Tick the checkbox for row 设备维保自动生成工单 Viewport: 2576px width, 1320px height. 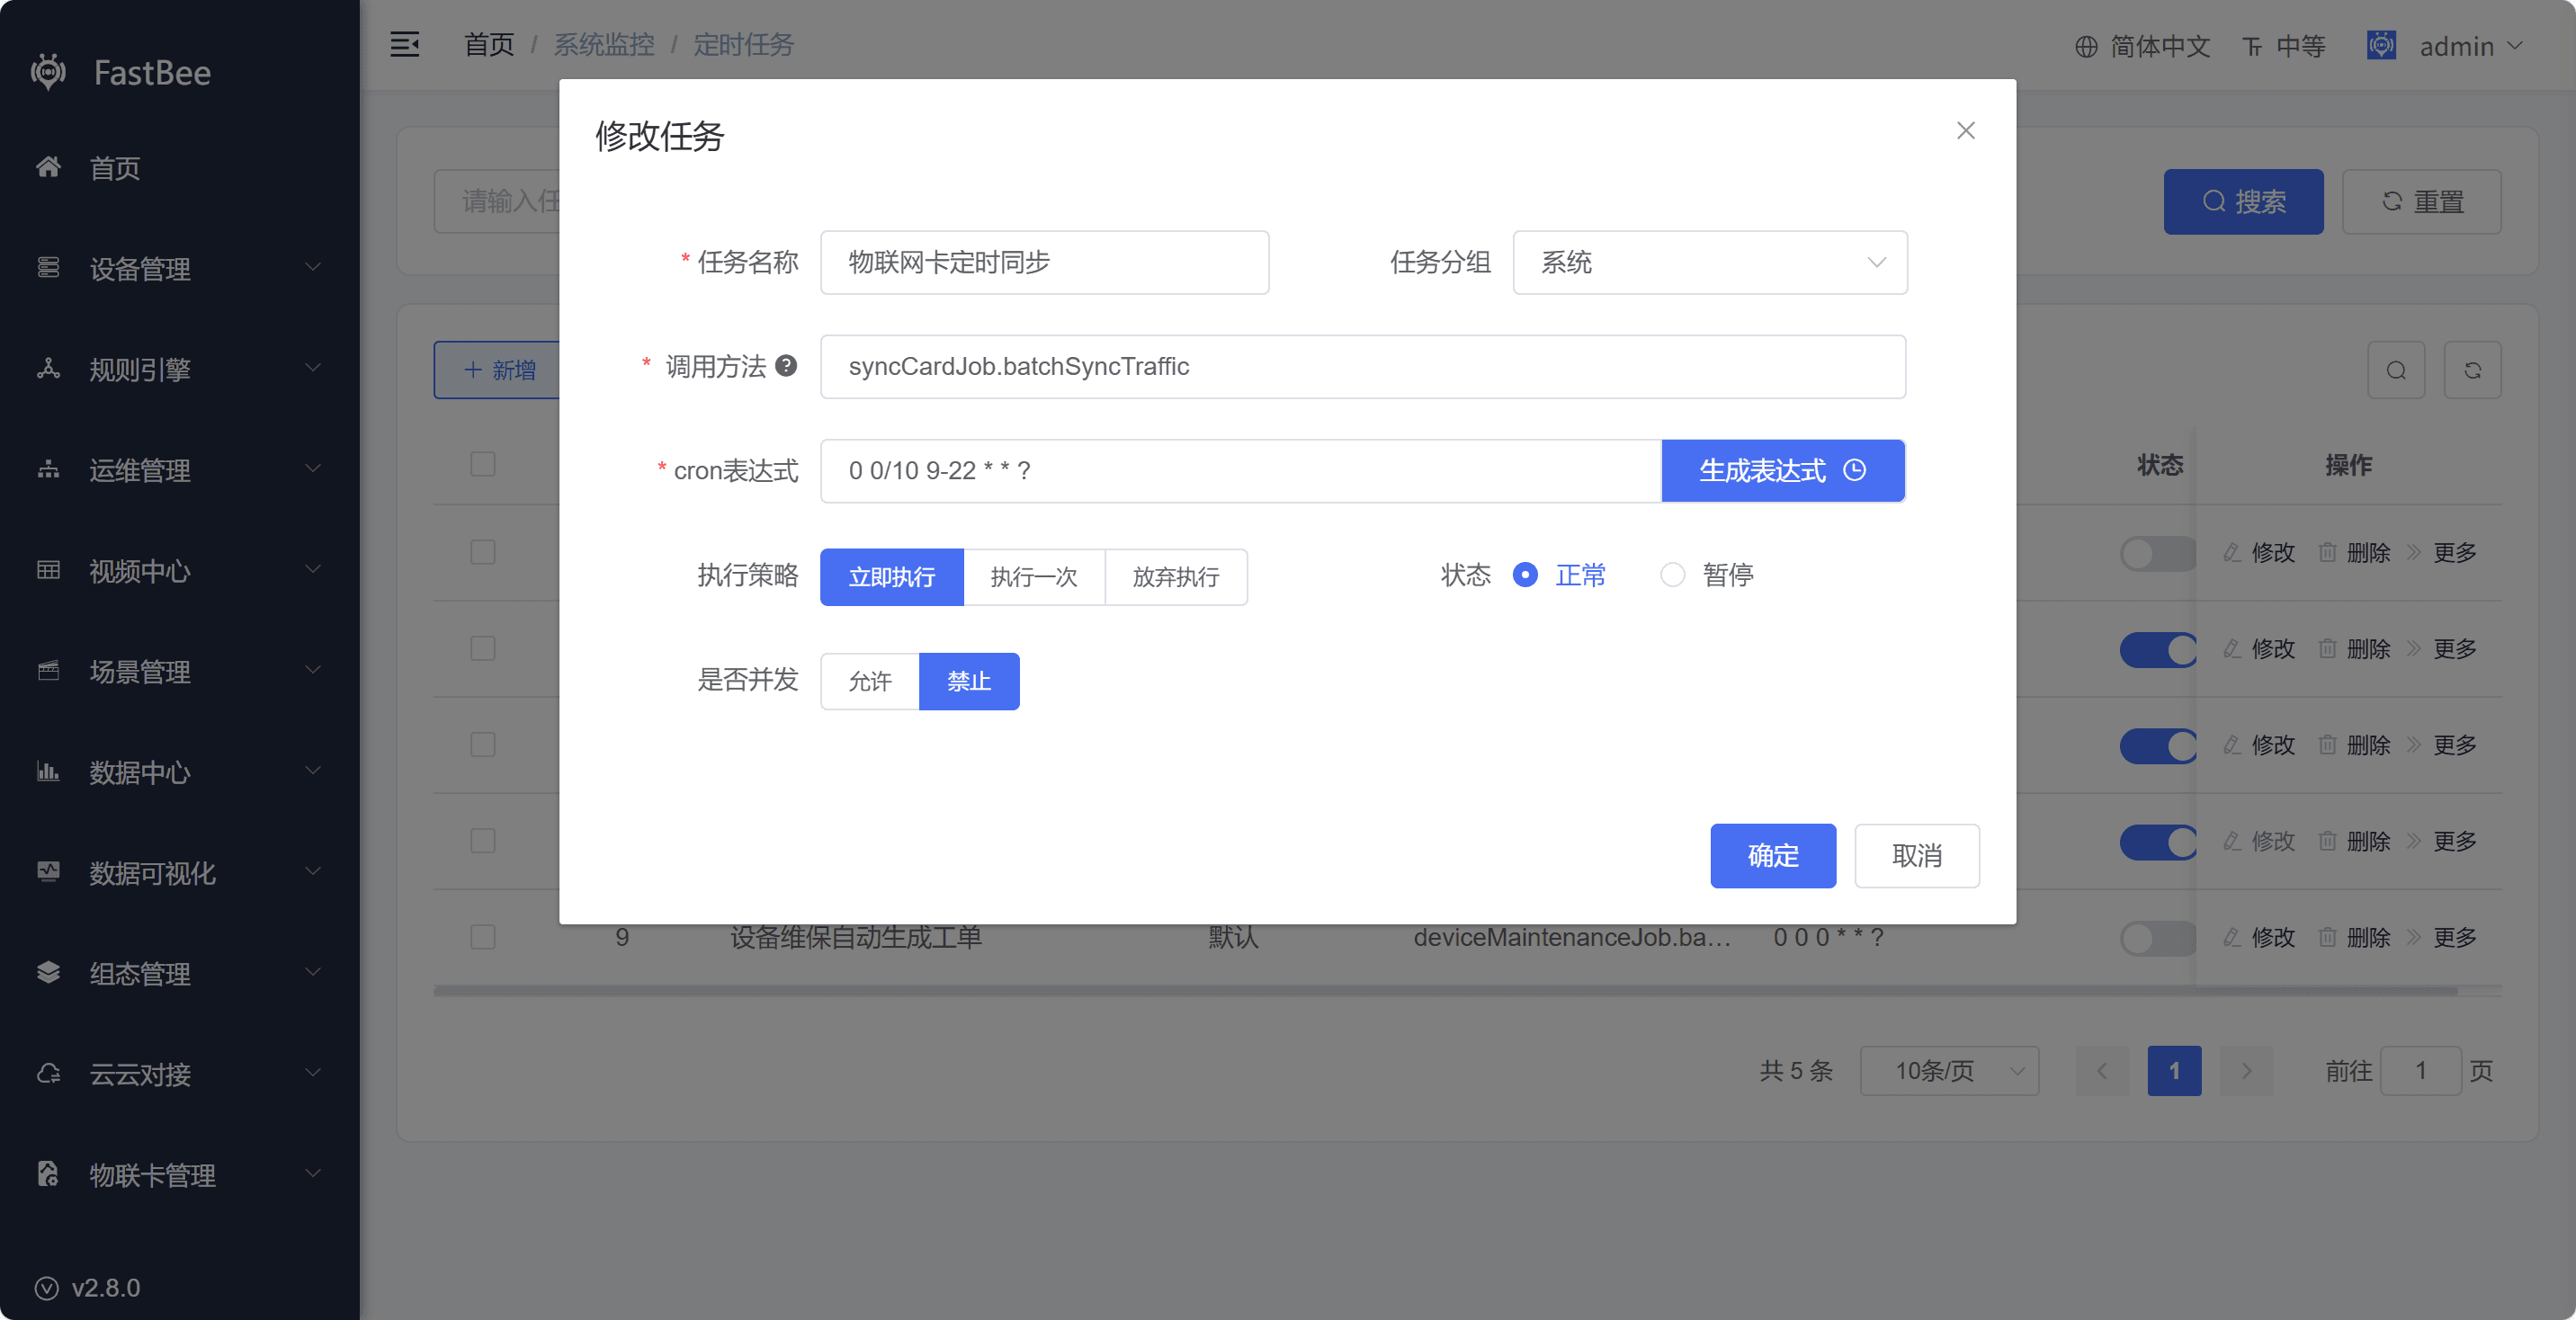[x=483, y=937]
